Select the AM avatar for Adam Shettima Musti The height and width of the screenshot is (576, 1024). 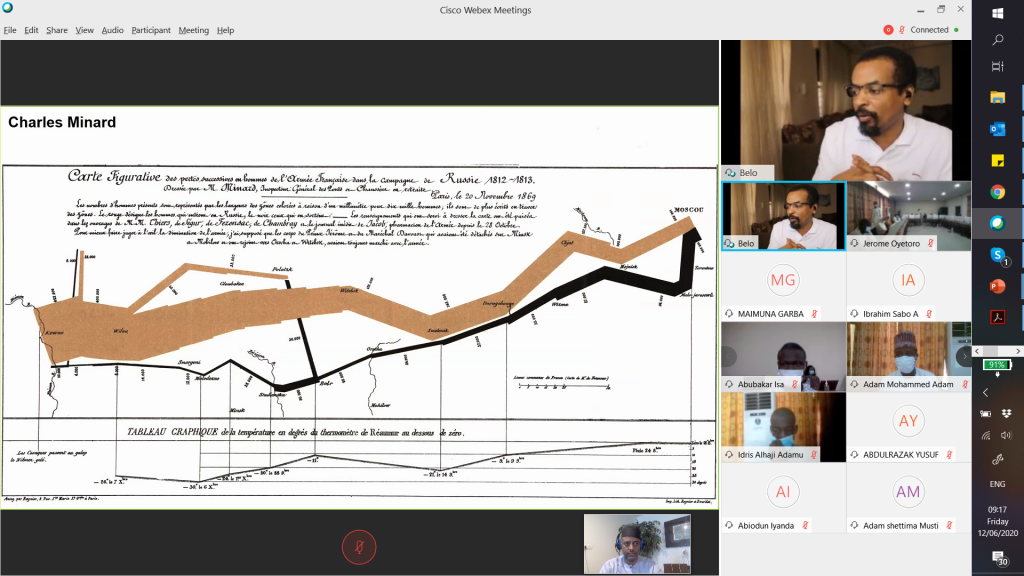coord(908,492)
